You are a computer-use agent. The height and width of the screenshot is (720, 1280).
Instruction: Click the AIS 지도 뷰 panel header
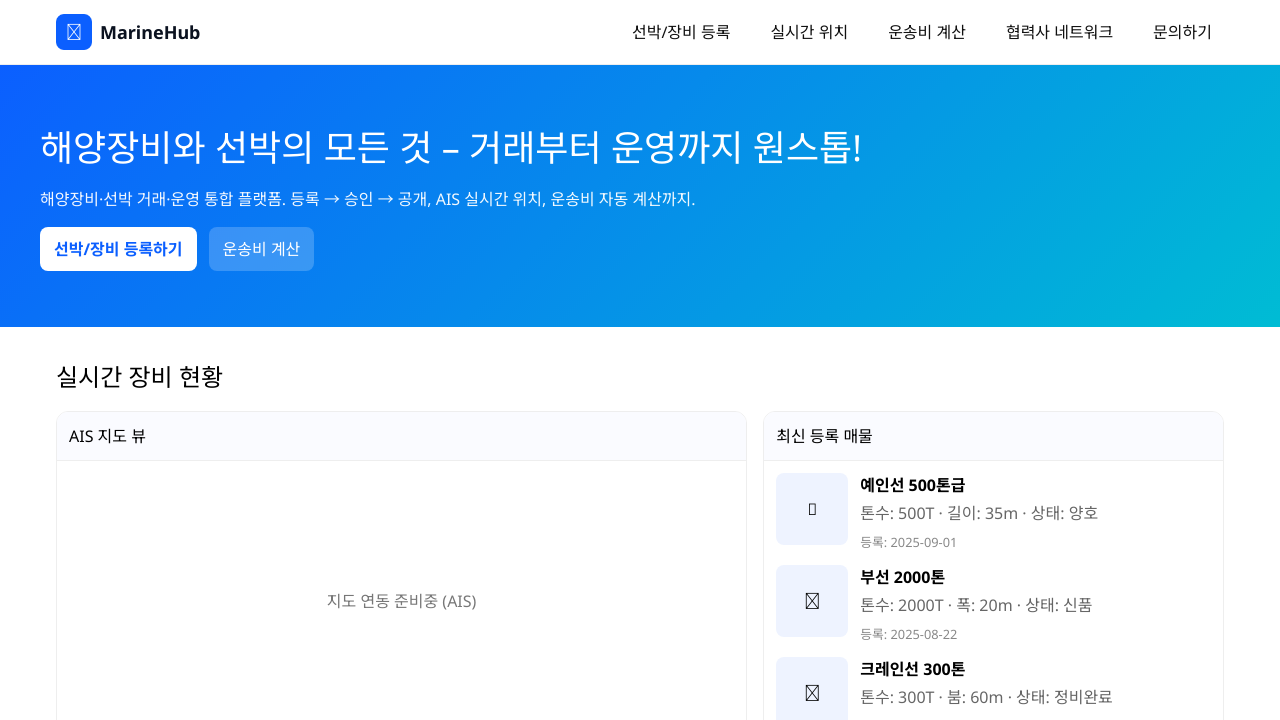[401, 436]
